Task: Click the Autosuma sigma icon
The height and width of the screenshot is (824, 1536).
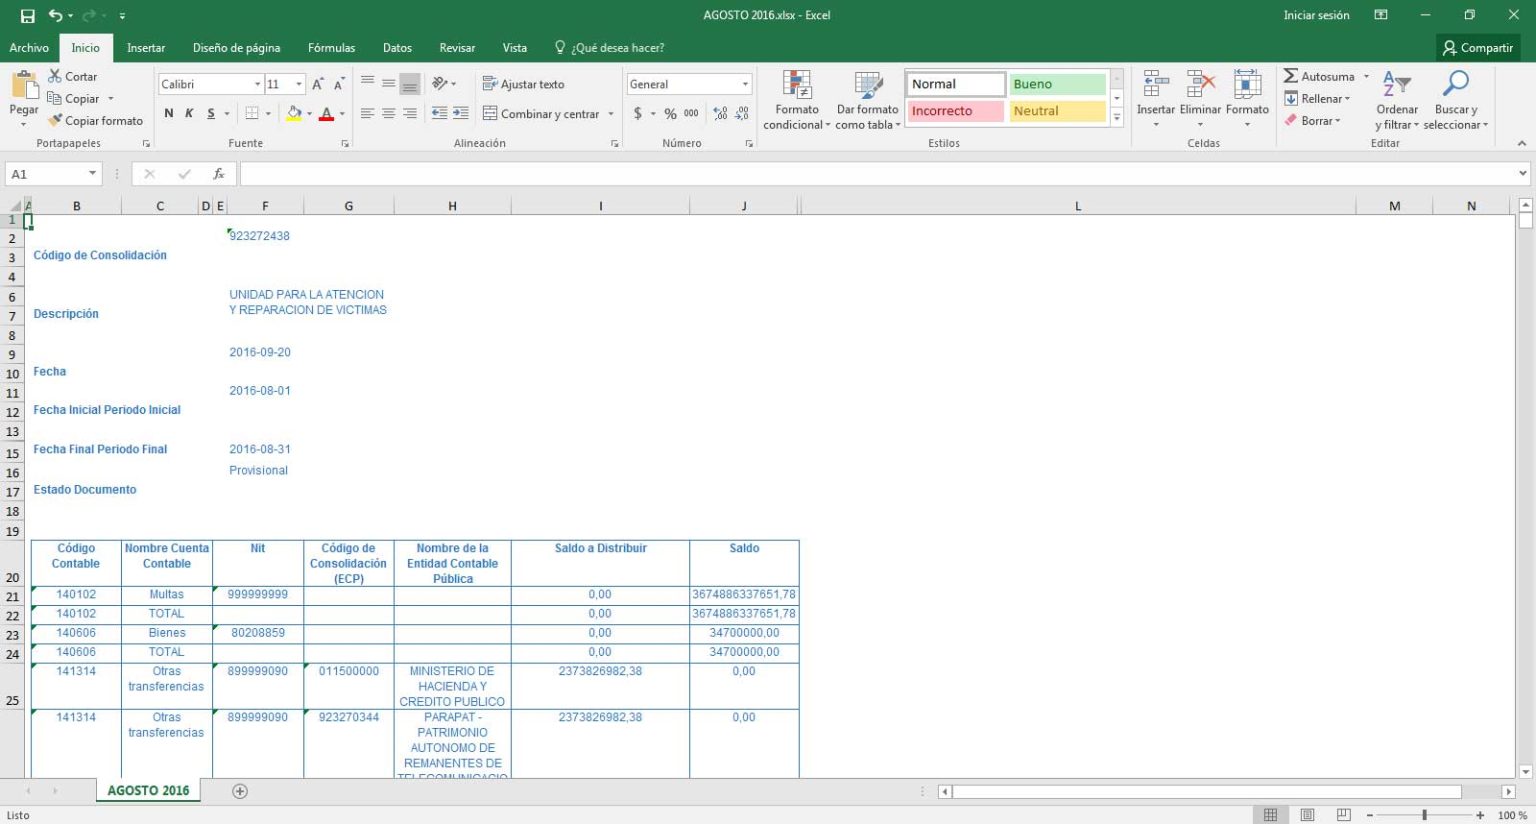Action: 1291,76
